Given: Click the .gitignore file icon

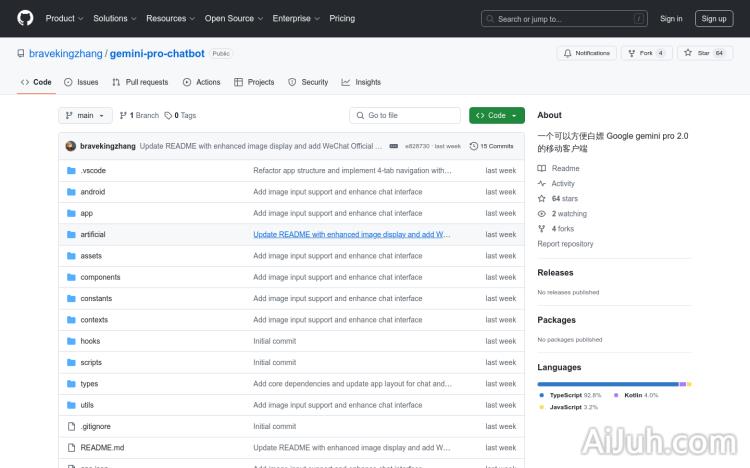Looking at the screenshot, I should pos(71,426).
